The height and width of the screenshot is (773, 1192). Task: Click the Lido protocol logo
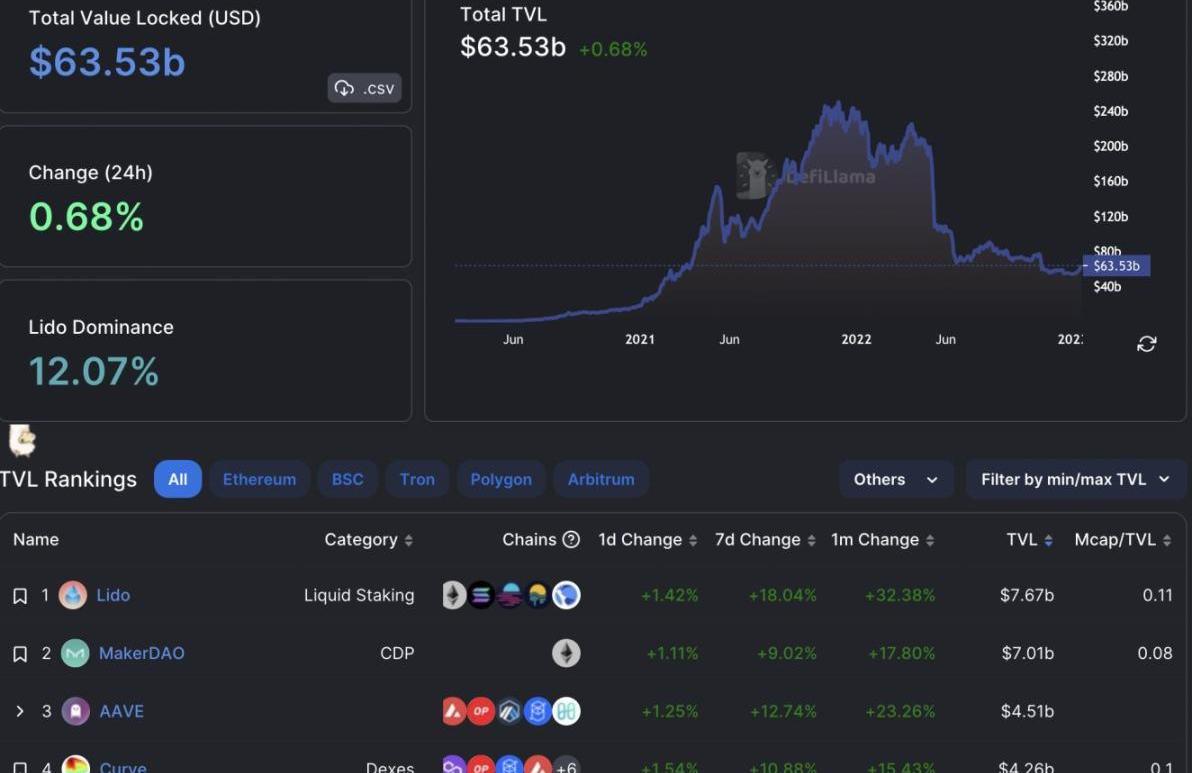(73, 596)
